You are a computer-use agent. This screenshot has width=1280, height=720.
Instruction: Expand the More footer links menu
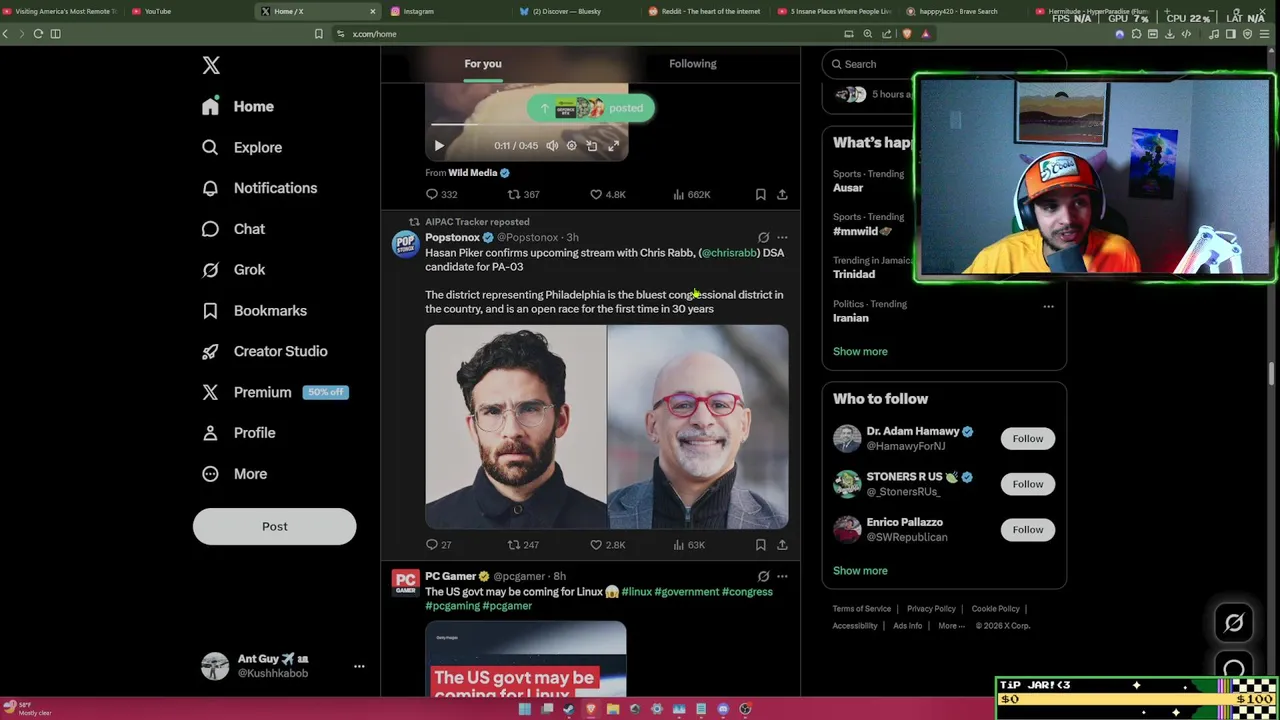pyautogui.click(x=951, y=626)
